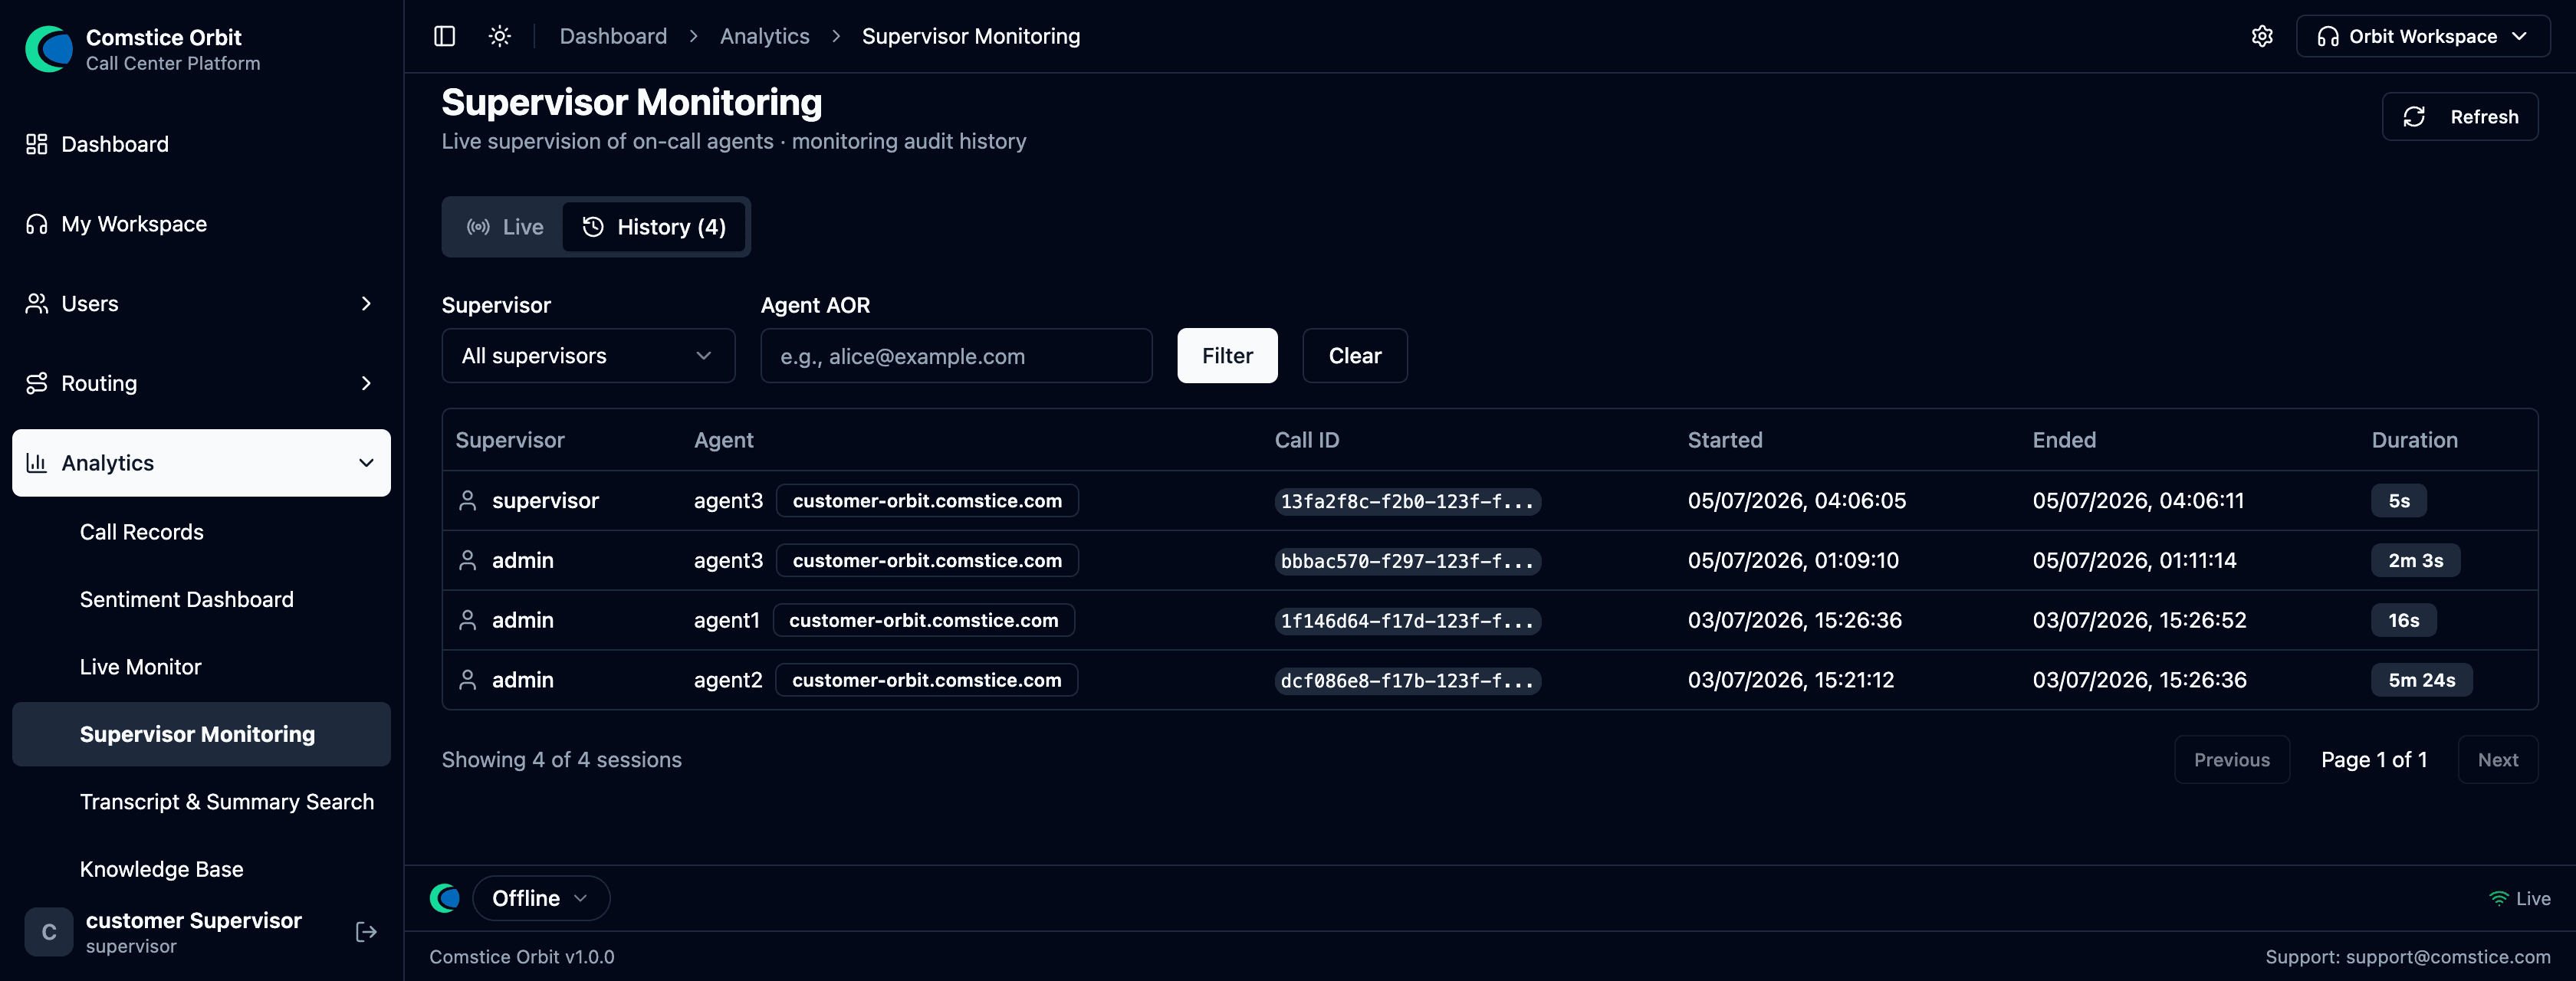Viewport: 2576px width, 981px height.
Task: Go to Dashboard breadcrumb link
Action: (613, 36)
